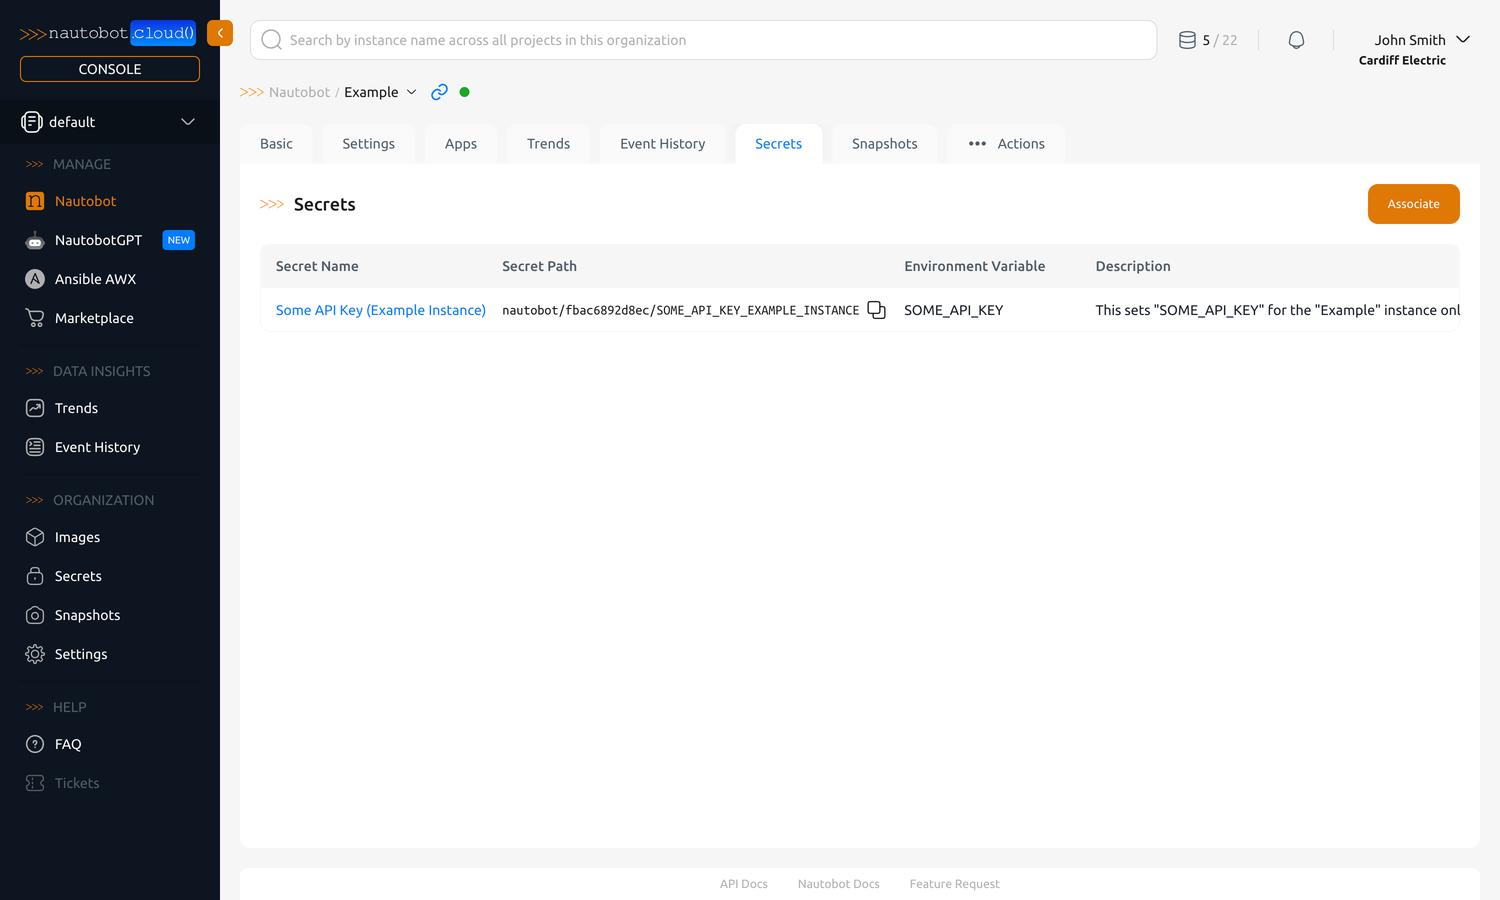The width and height of the screenshot is (1500, 900).
Task: Go to Ansible AWX in sidebar
Action: pyautogui.click(x=95, y=279)
